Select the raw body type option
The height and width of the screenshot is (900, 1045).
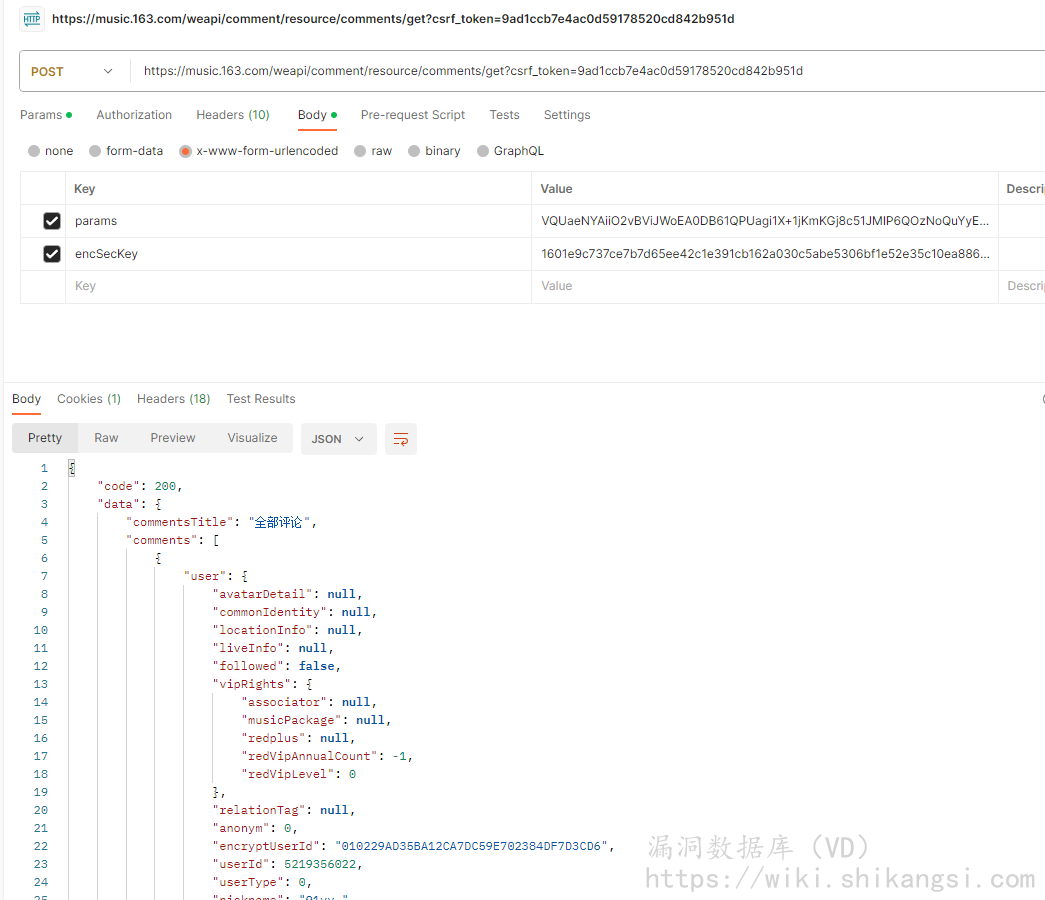coord(360,151)
